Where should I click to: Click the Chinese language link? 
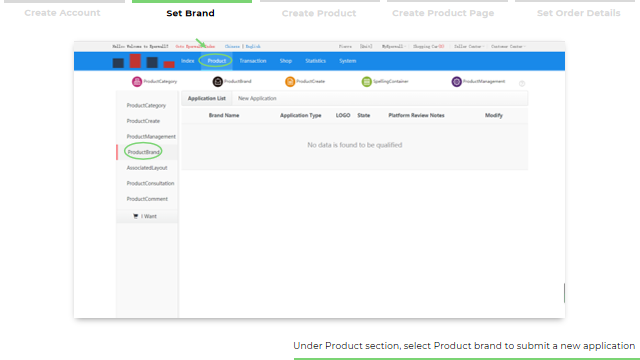tap(232, 47)
